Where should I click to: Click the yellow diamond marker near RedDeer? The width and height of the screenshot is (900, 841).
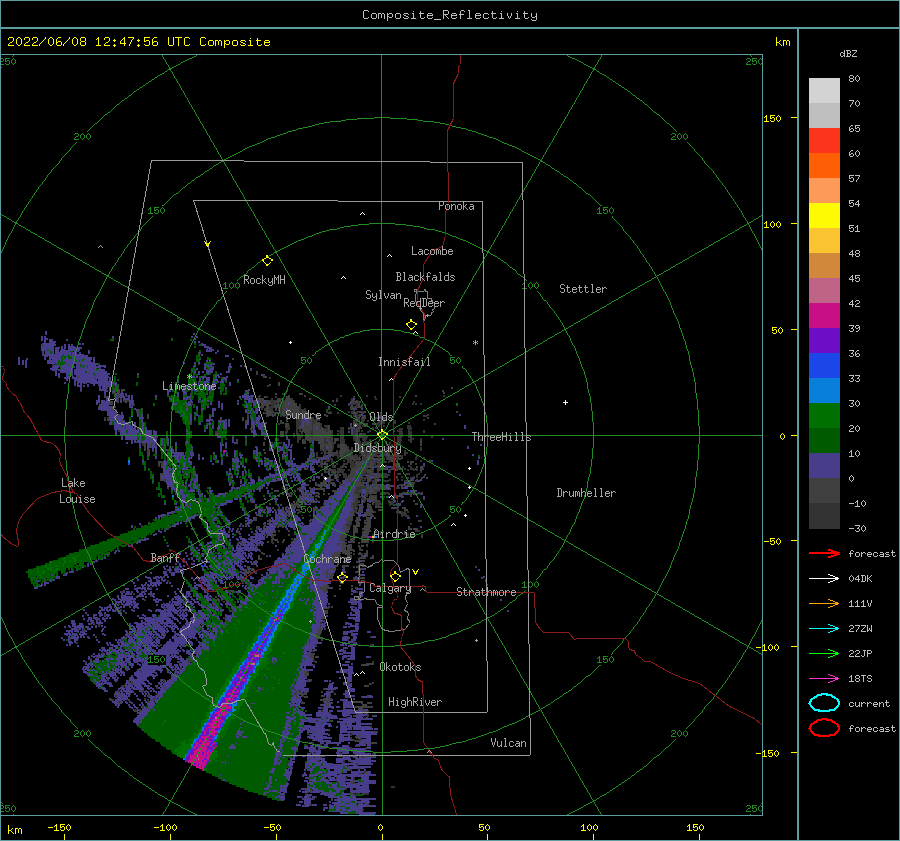(x=412, y=325)
